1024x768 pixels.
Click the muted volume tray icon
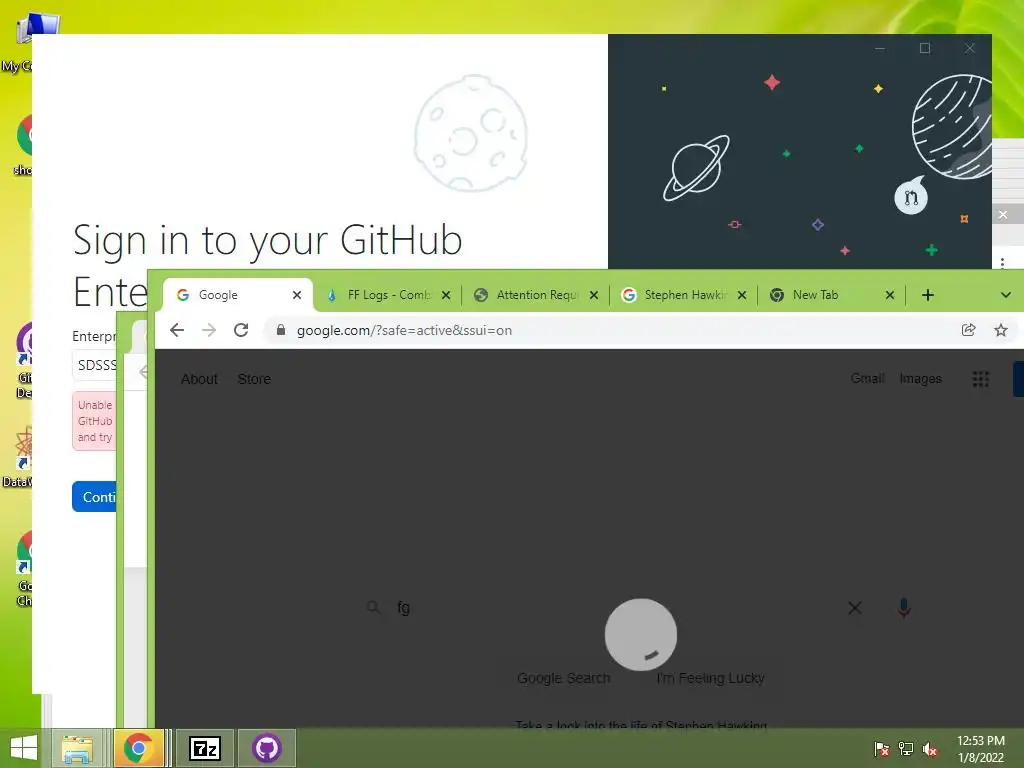point(930,749)
